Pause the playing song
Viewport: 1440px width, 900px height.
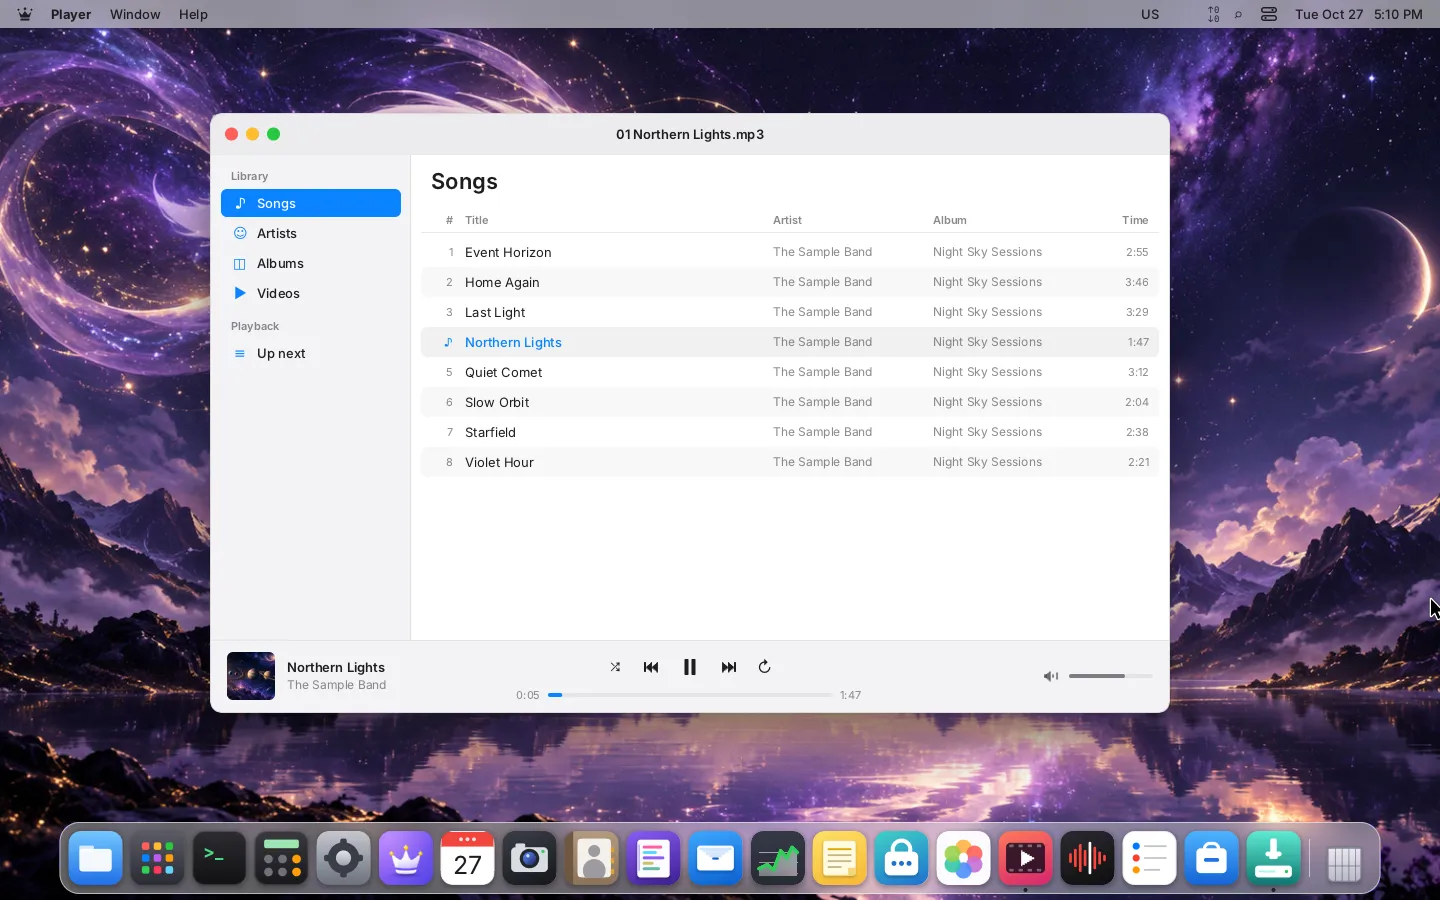(690, 667)
